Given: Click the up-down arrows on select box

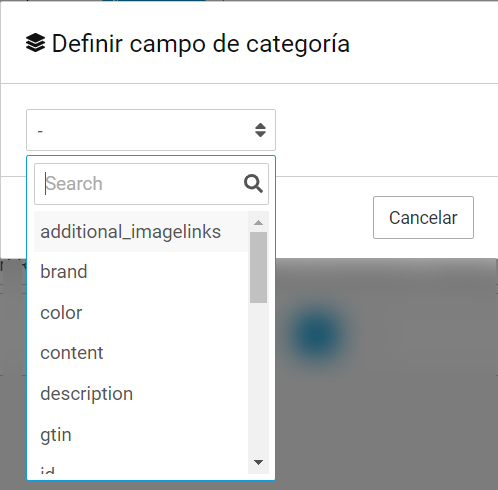Looking at the screenshot, I should point(260,130).
